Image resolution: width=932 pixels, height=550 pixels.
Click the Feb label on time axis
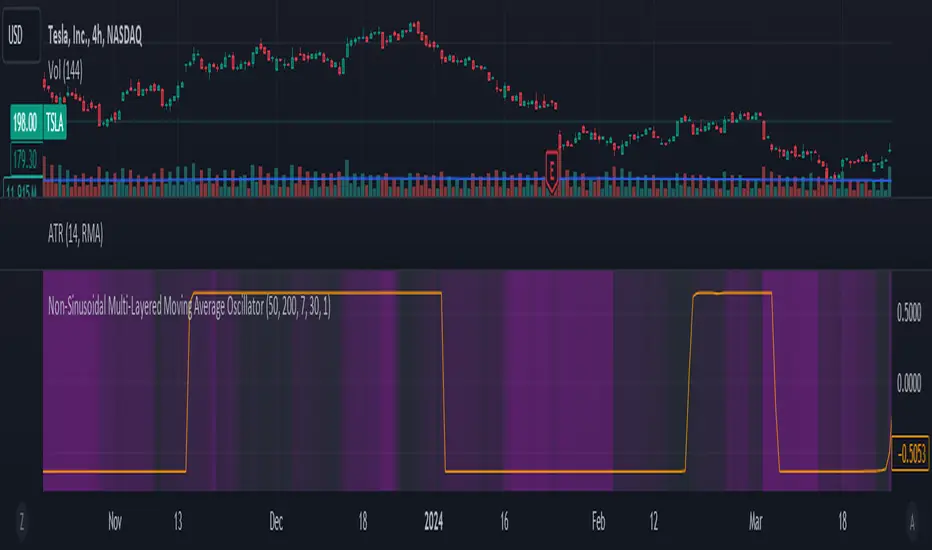point(598,521)
